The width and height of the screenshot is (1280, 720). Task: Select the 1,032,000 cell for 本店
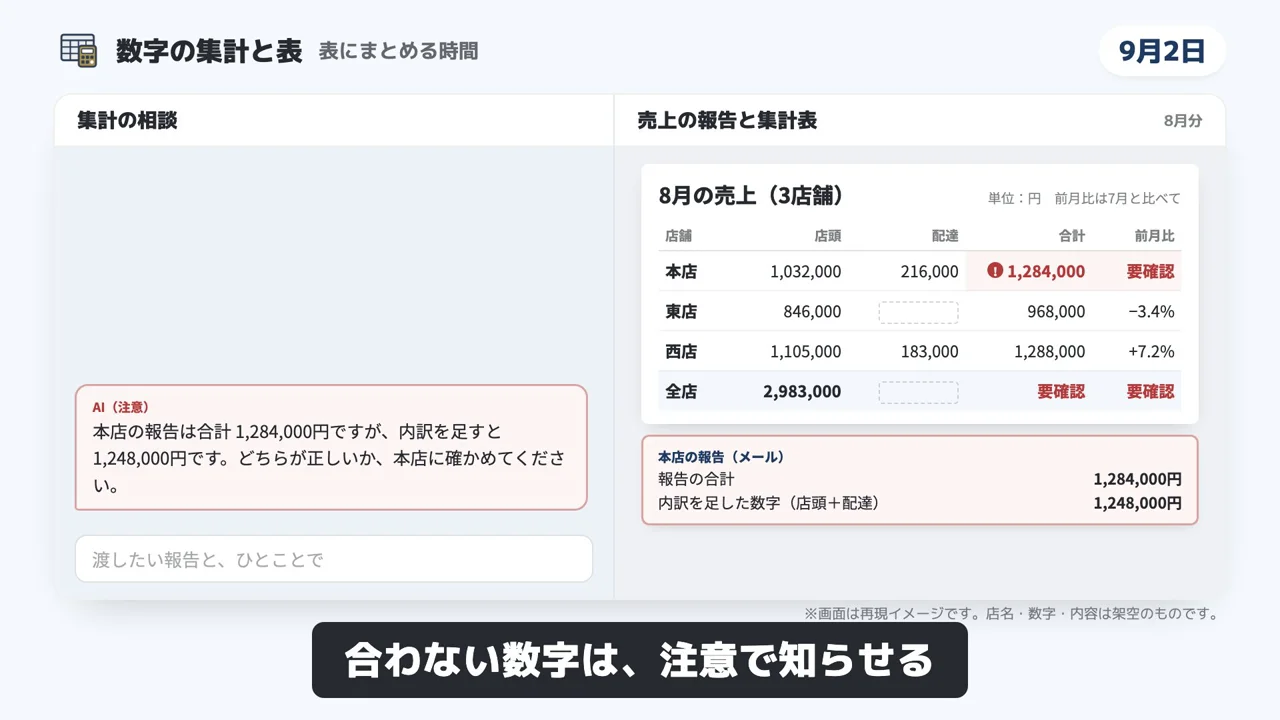coord(806,271)
